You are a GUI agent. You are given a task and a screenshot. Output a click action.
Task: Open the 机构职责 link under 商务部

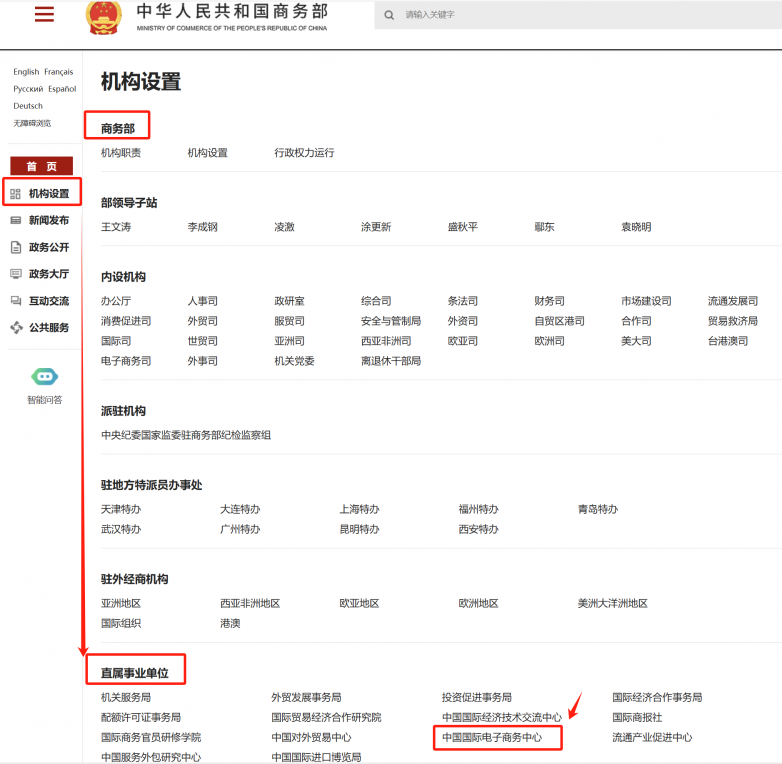click(121, 153)
